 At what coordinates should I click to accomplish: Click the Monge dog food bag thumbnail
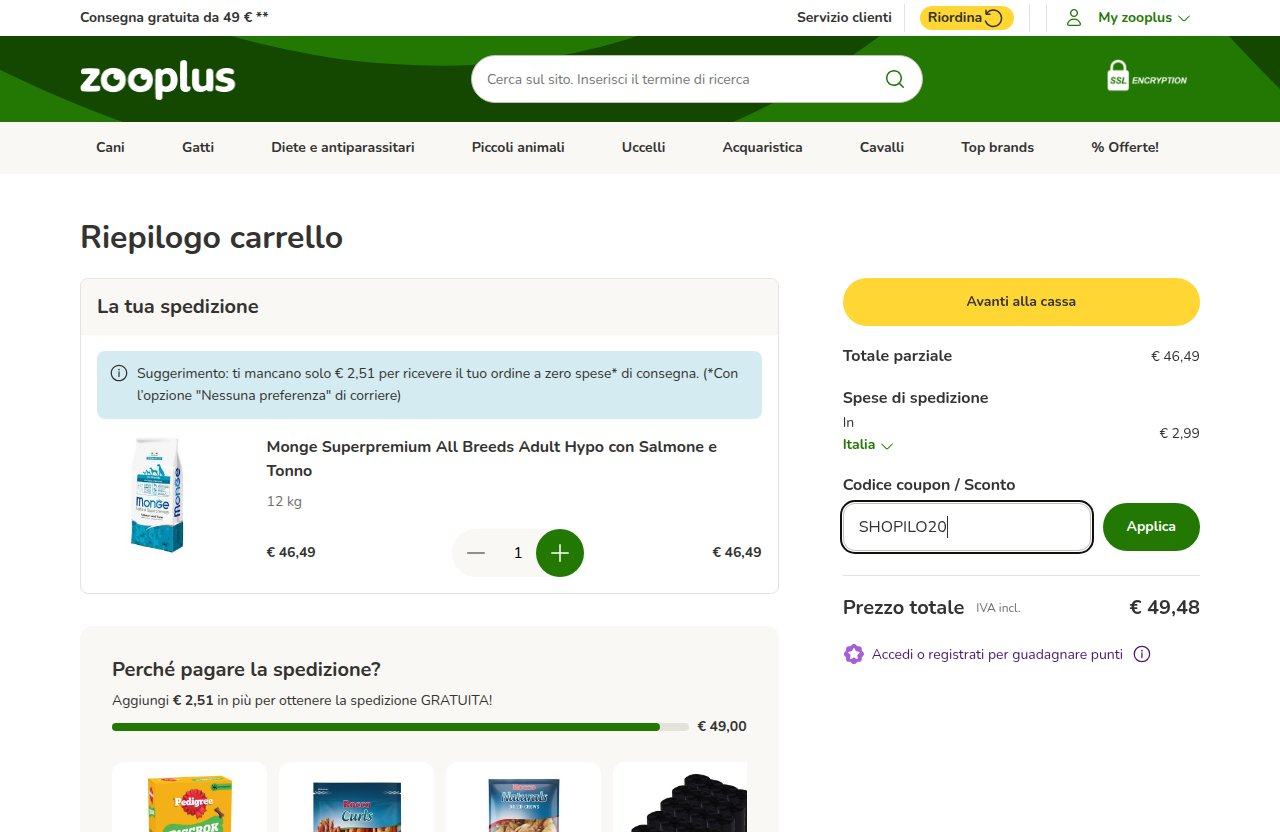(157, 495)
